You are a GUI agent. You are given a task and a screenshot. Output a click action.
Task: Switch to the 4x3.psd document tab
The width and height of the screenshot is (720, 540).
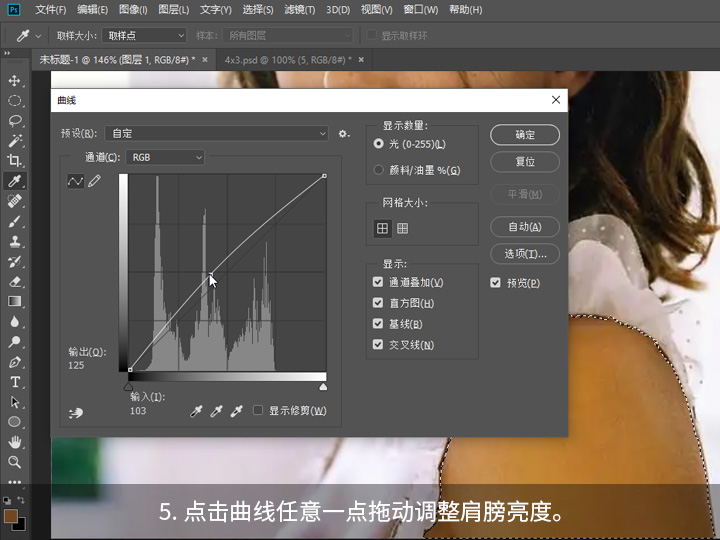click(290, 60)
